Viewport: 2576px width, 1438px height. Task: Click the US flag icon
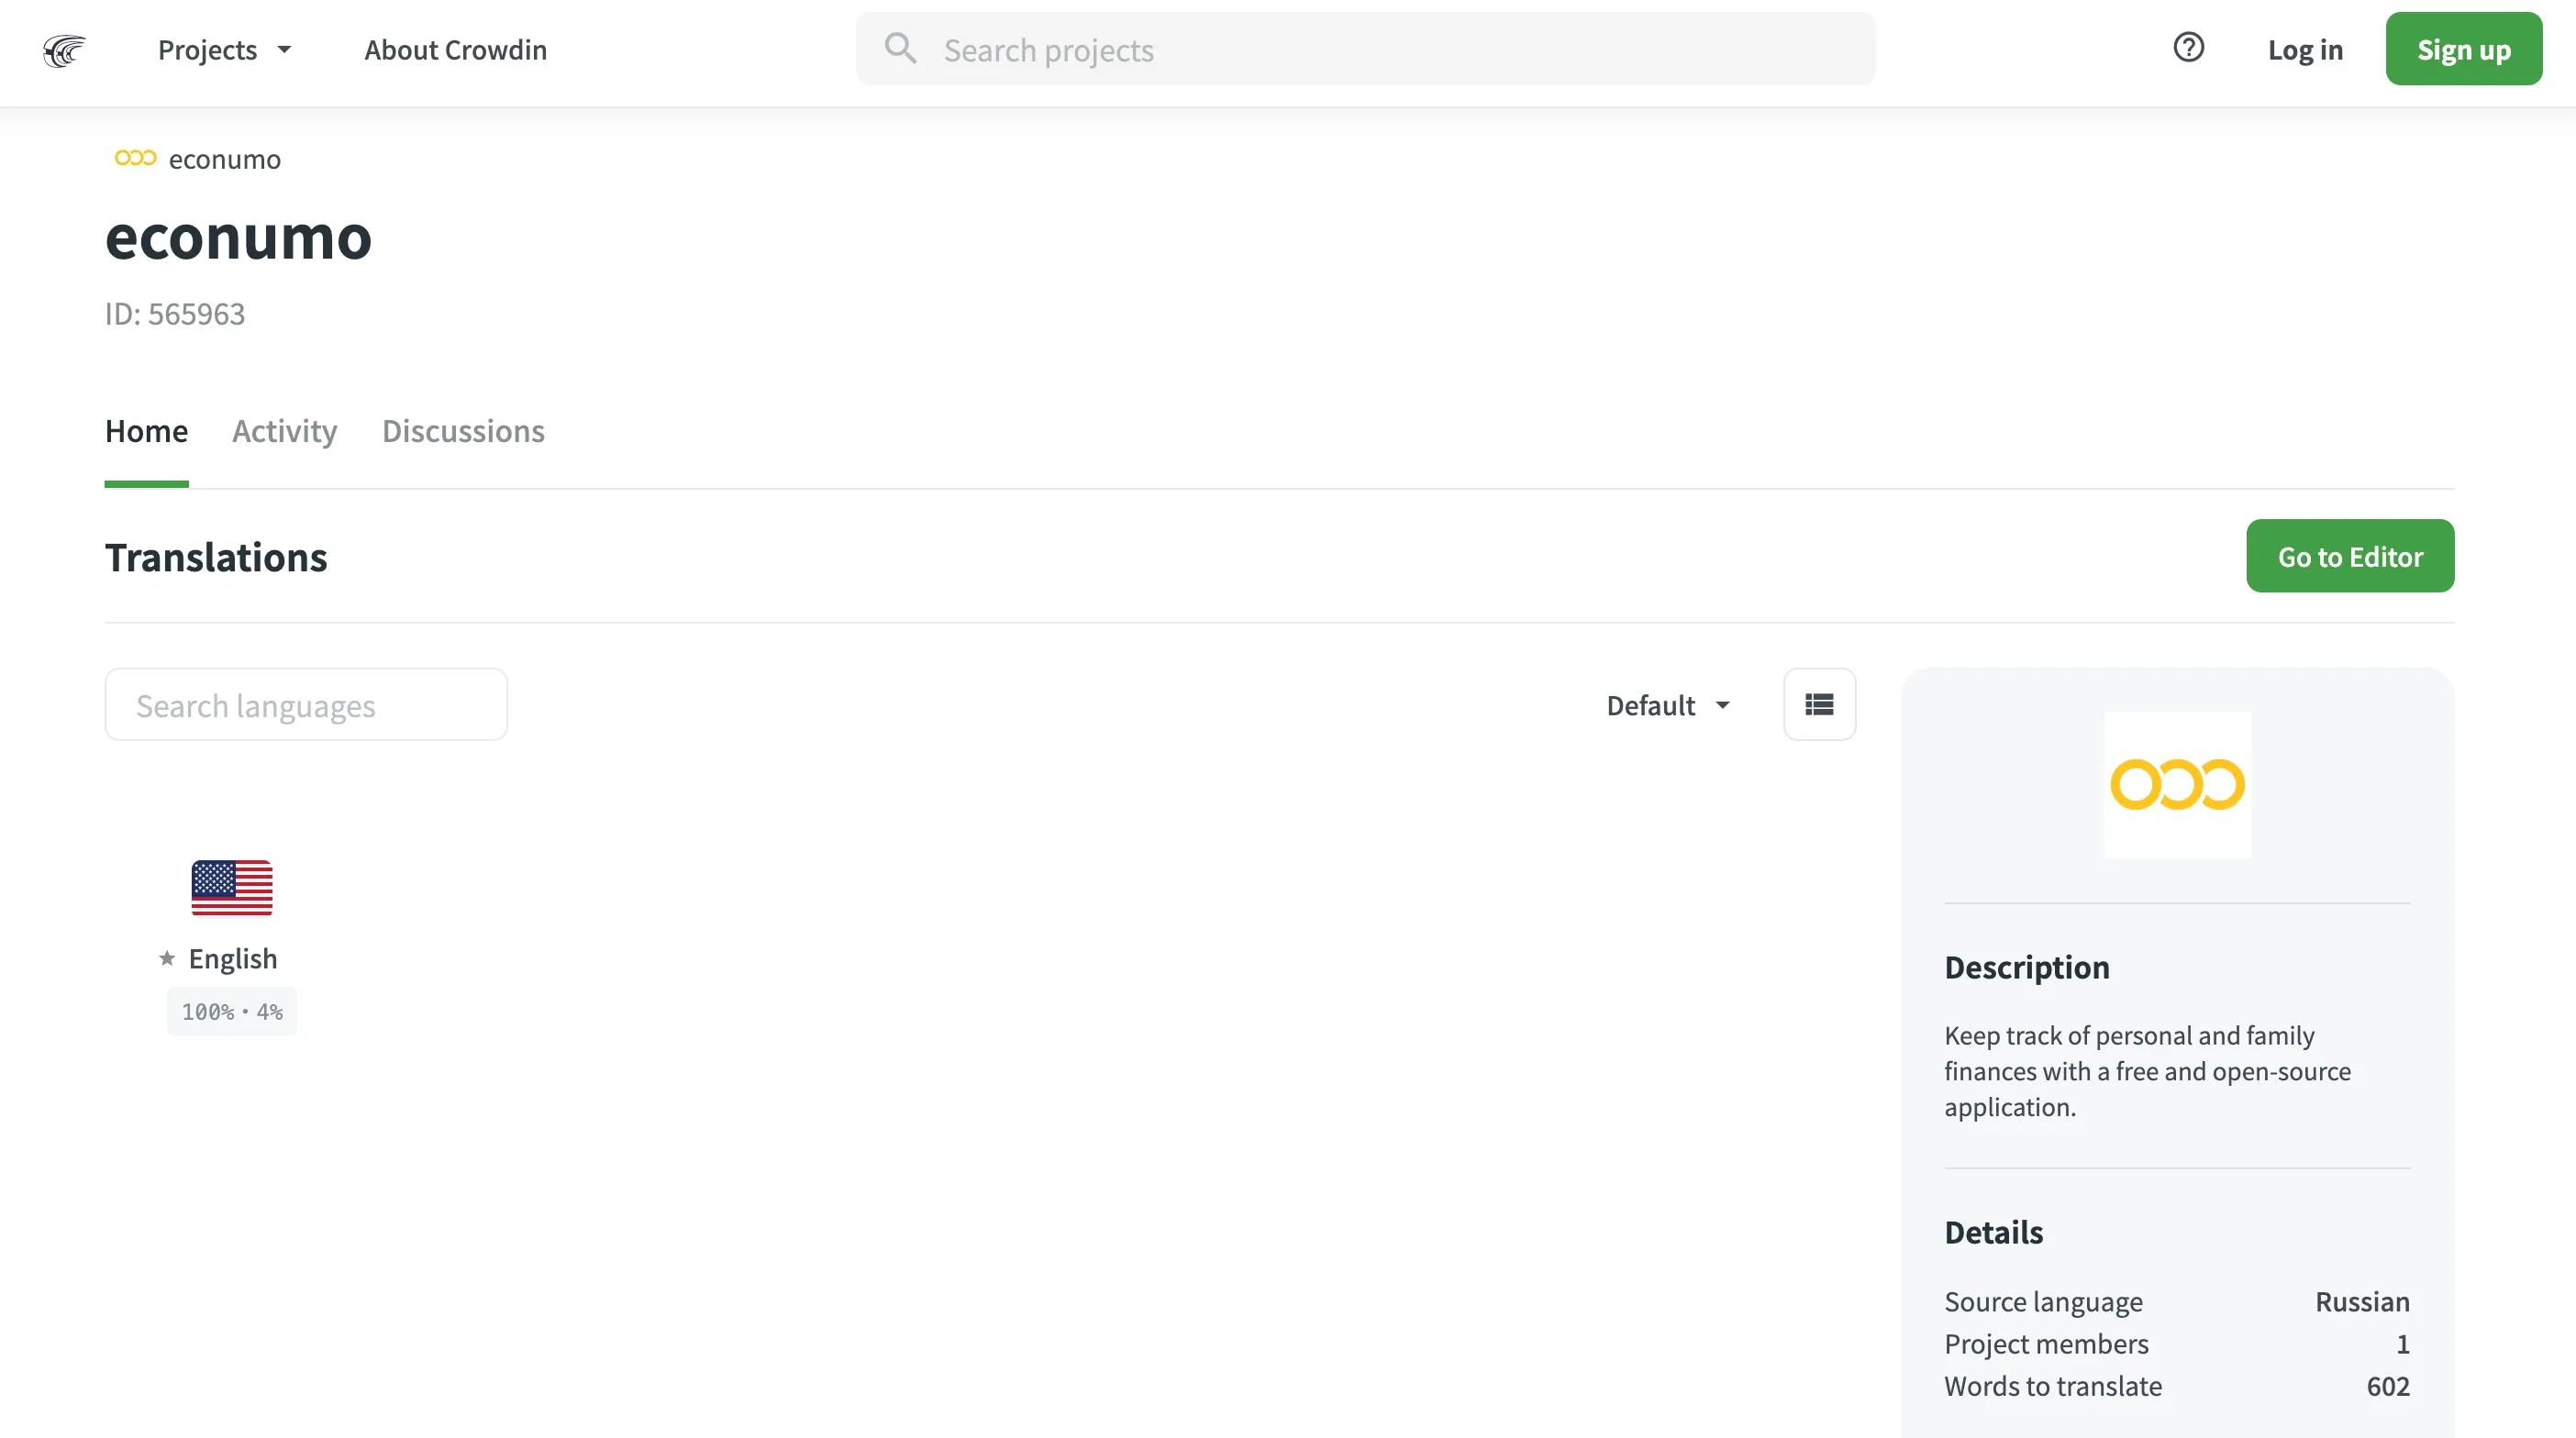[x=232, y=887]
